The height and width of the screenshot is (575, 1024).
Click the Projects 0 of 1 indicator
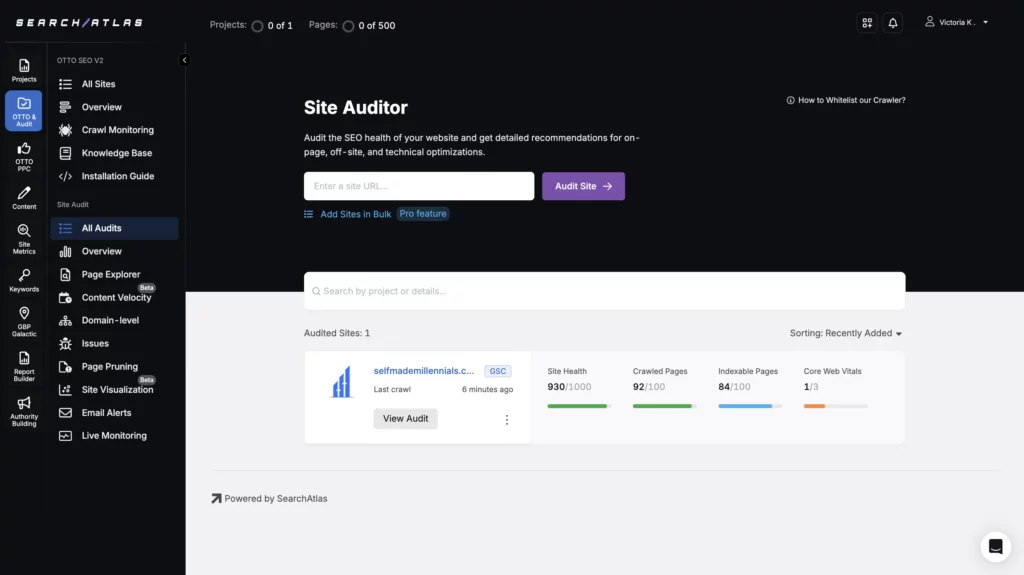[x=251, y=25]
